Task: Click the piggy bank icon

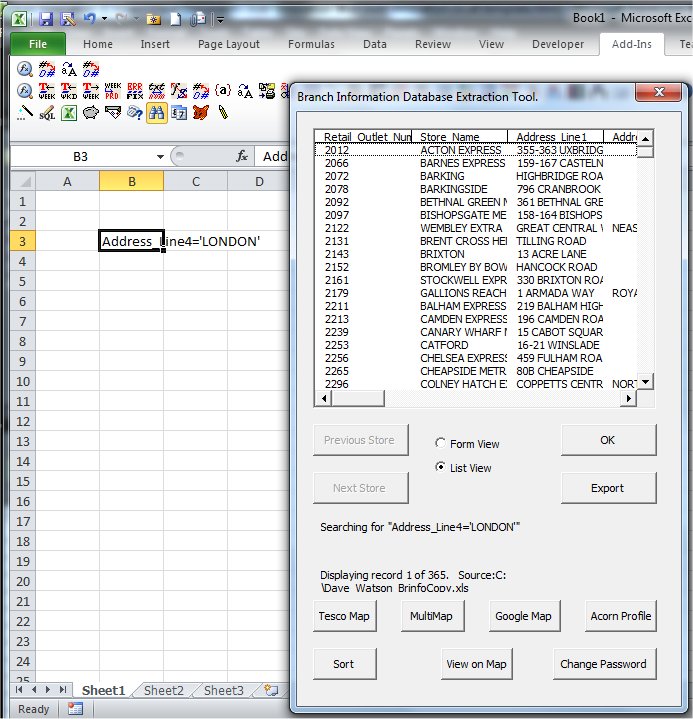Action: (x=91, y=113)
